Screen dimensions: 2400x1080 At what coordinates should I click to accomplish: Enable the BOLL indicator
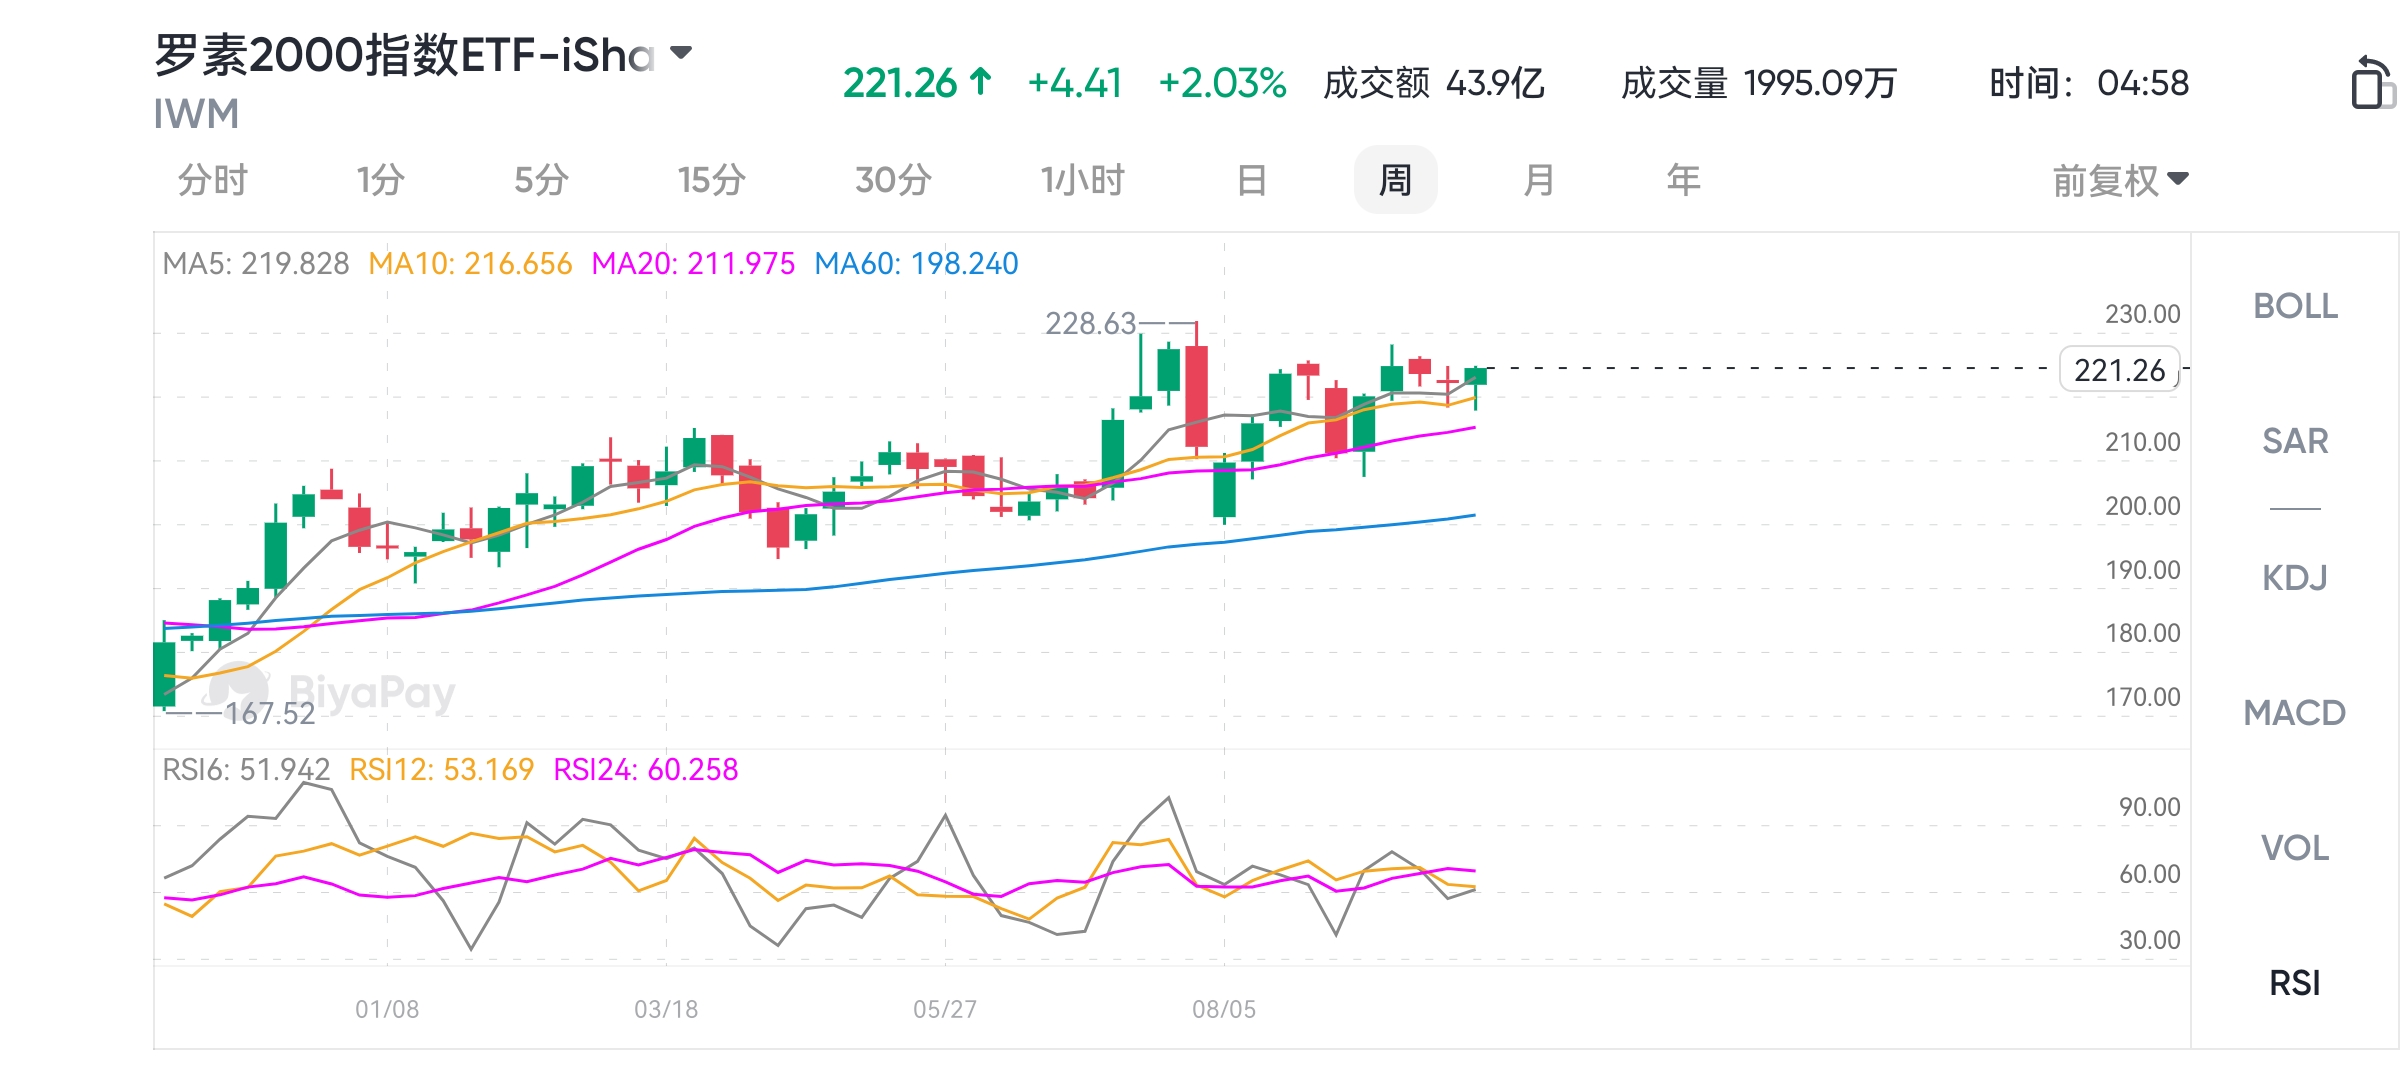pyautogui.click(x=2295, y=306)
